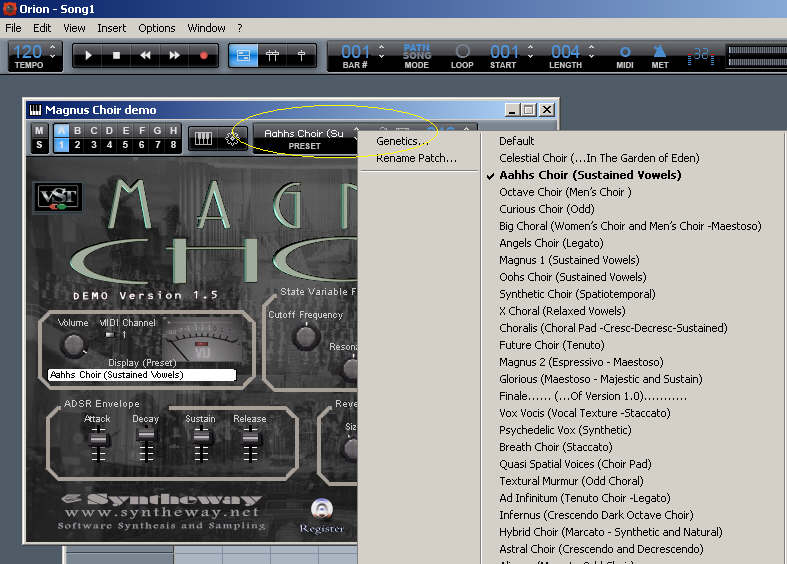Select the Default preset
This screenshot has width=787, height=564.
tap(516, 141)
